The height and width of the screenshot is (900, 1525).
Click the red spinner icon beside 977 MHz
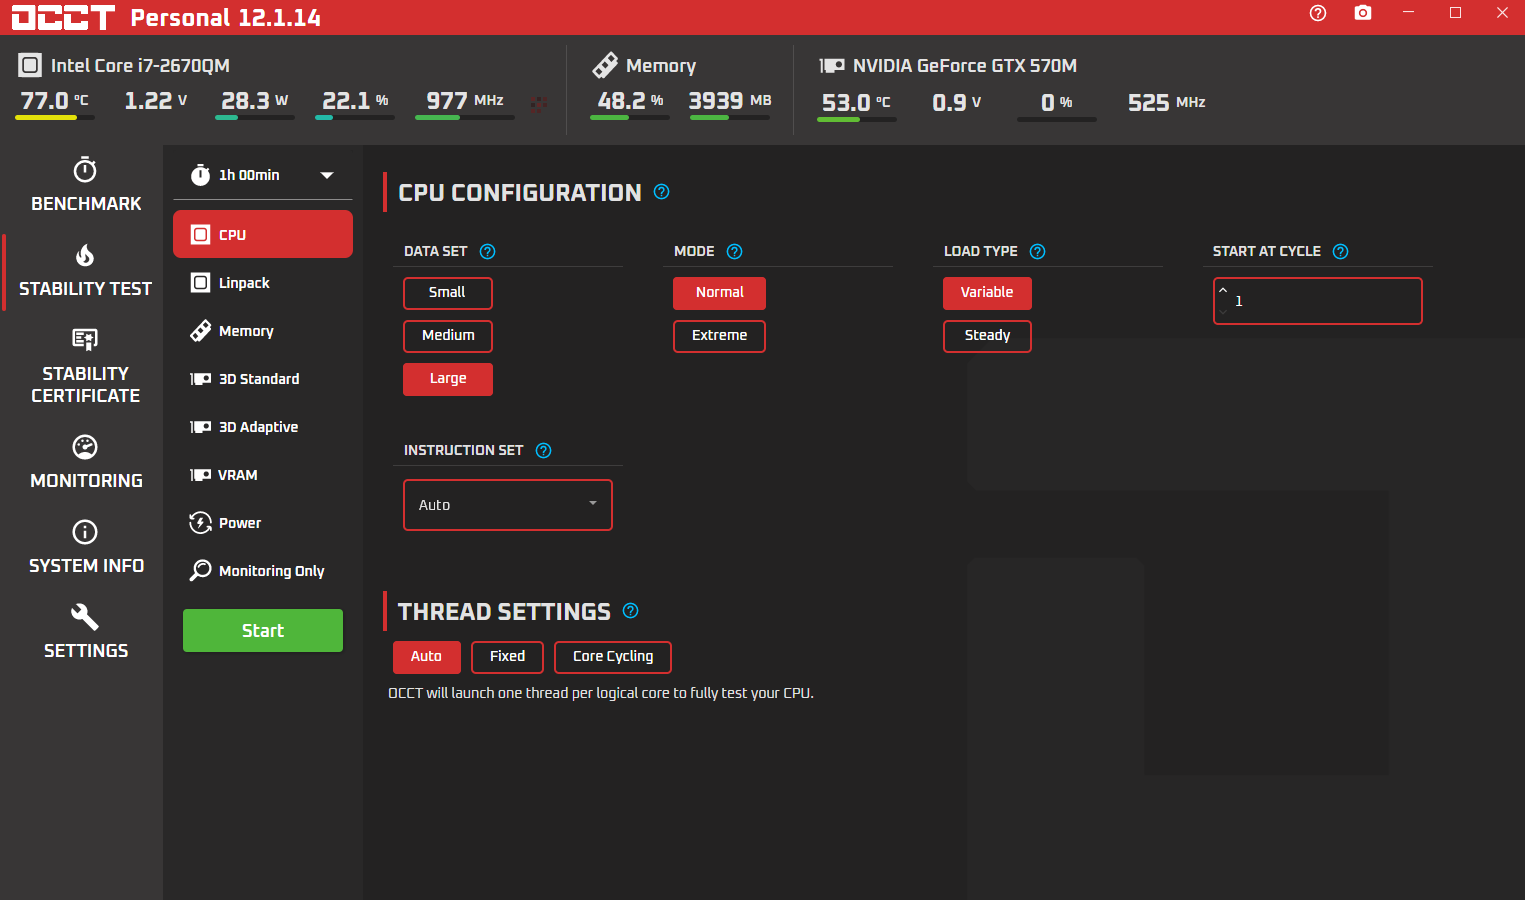tap(538, 103)
